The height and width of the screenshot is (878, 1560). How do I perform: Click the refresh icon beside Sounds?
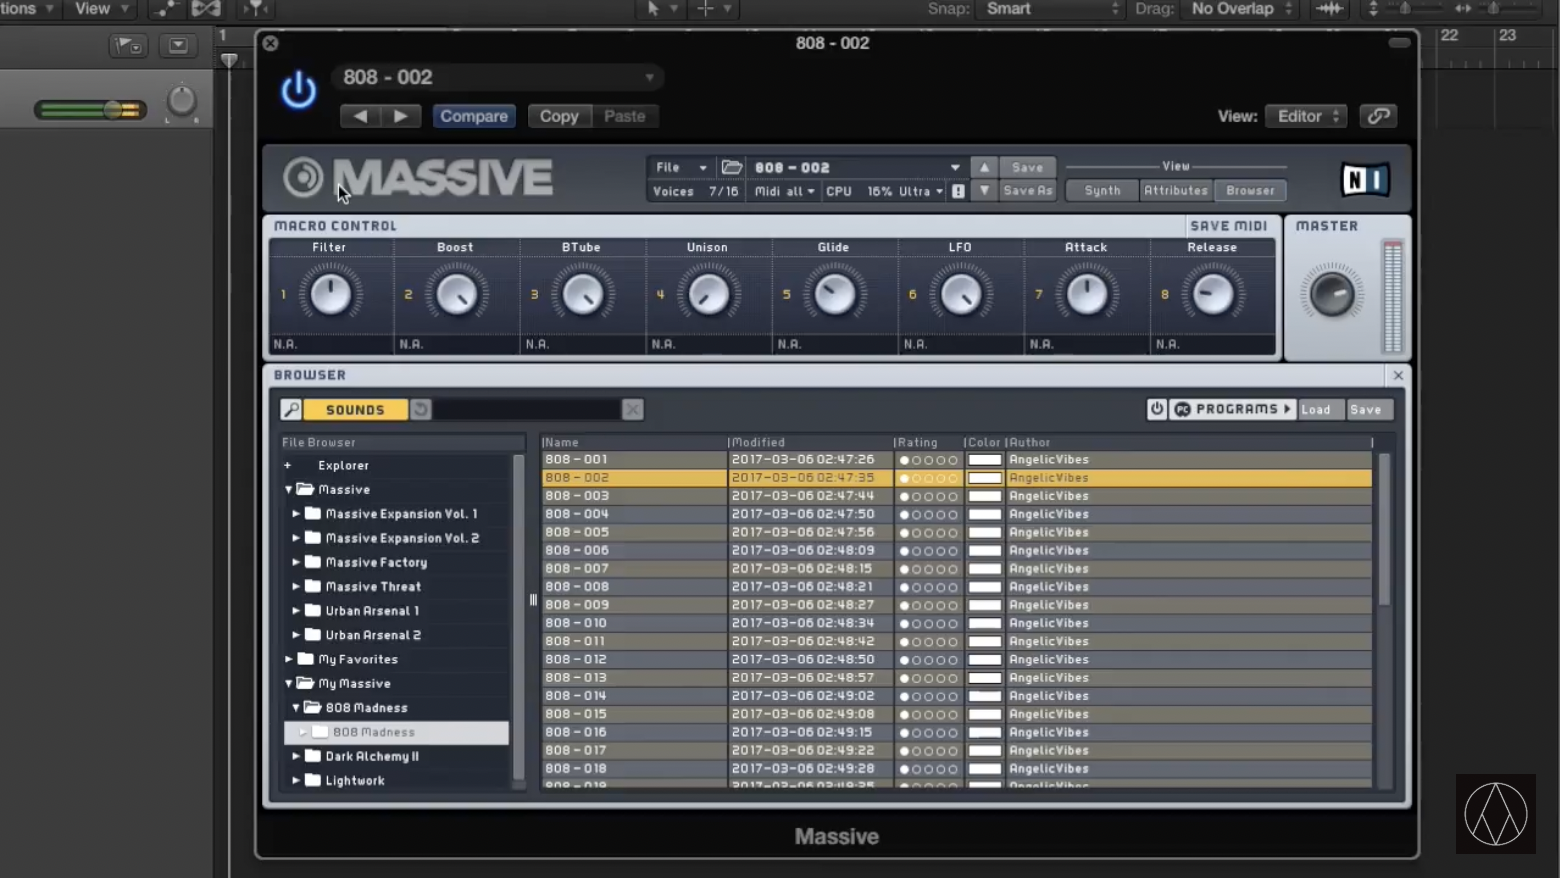pyautogui.click(x=421, y=409)
